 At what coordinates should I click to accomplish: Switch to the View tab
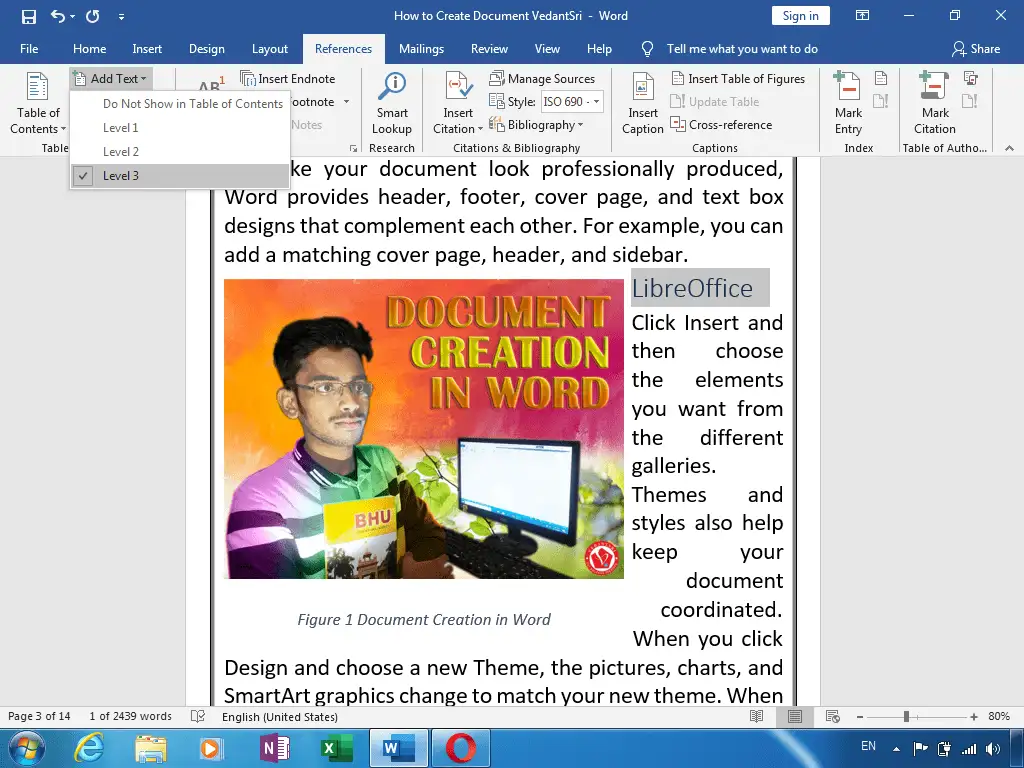547,49
